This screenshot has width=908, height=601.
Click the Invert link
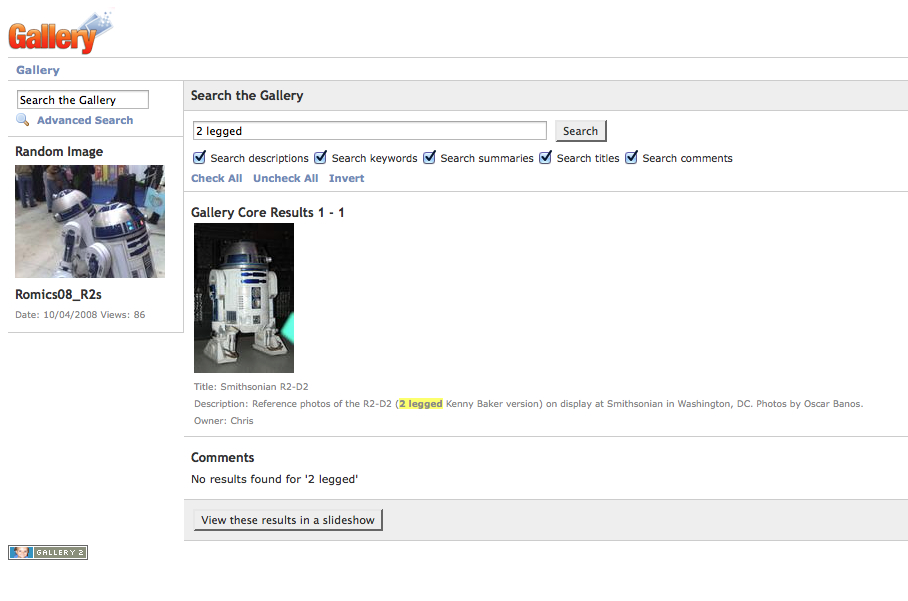click(346, 178)
